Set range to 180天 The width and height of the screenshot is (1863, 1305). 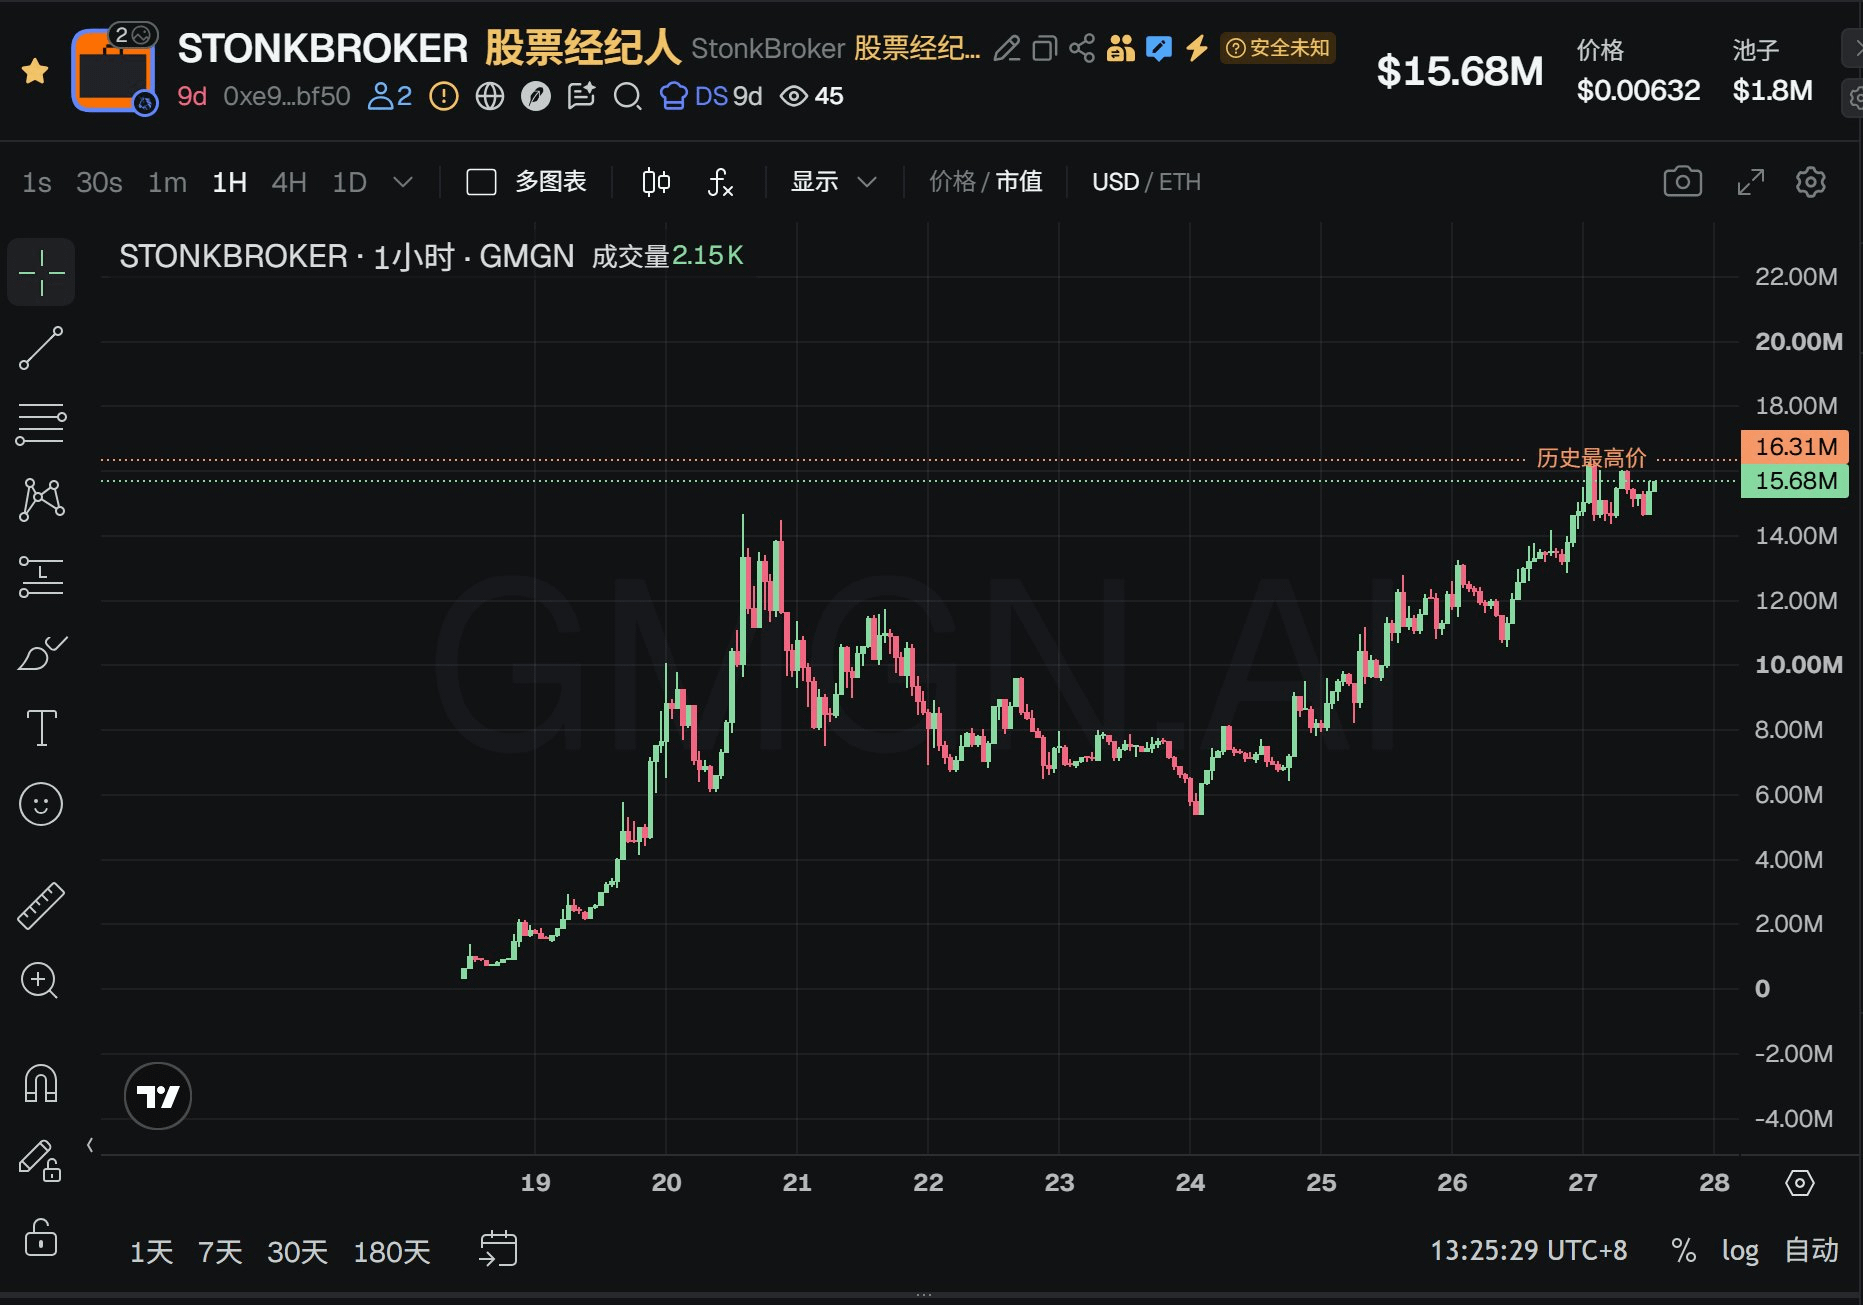[391, 1251]
